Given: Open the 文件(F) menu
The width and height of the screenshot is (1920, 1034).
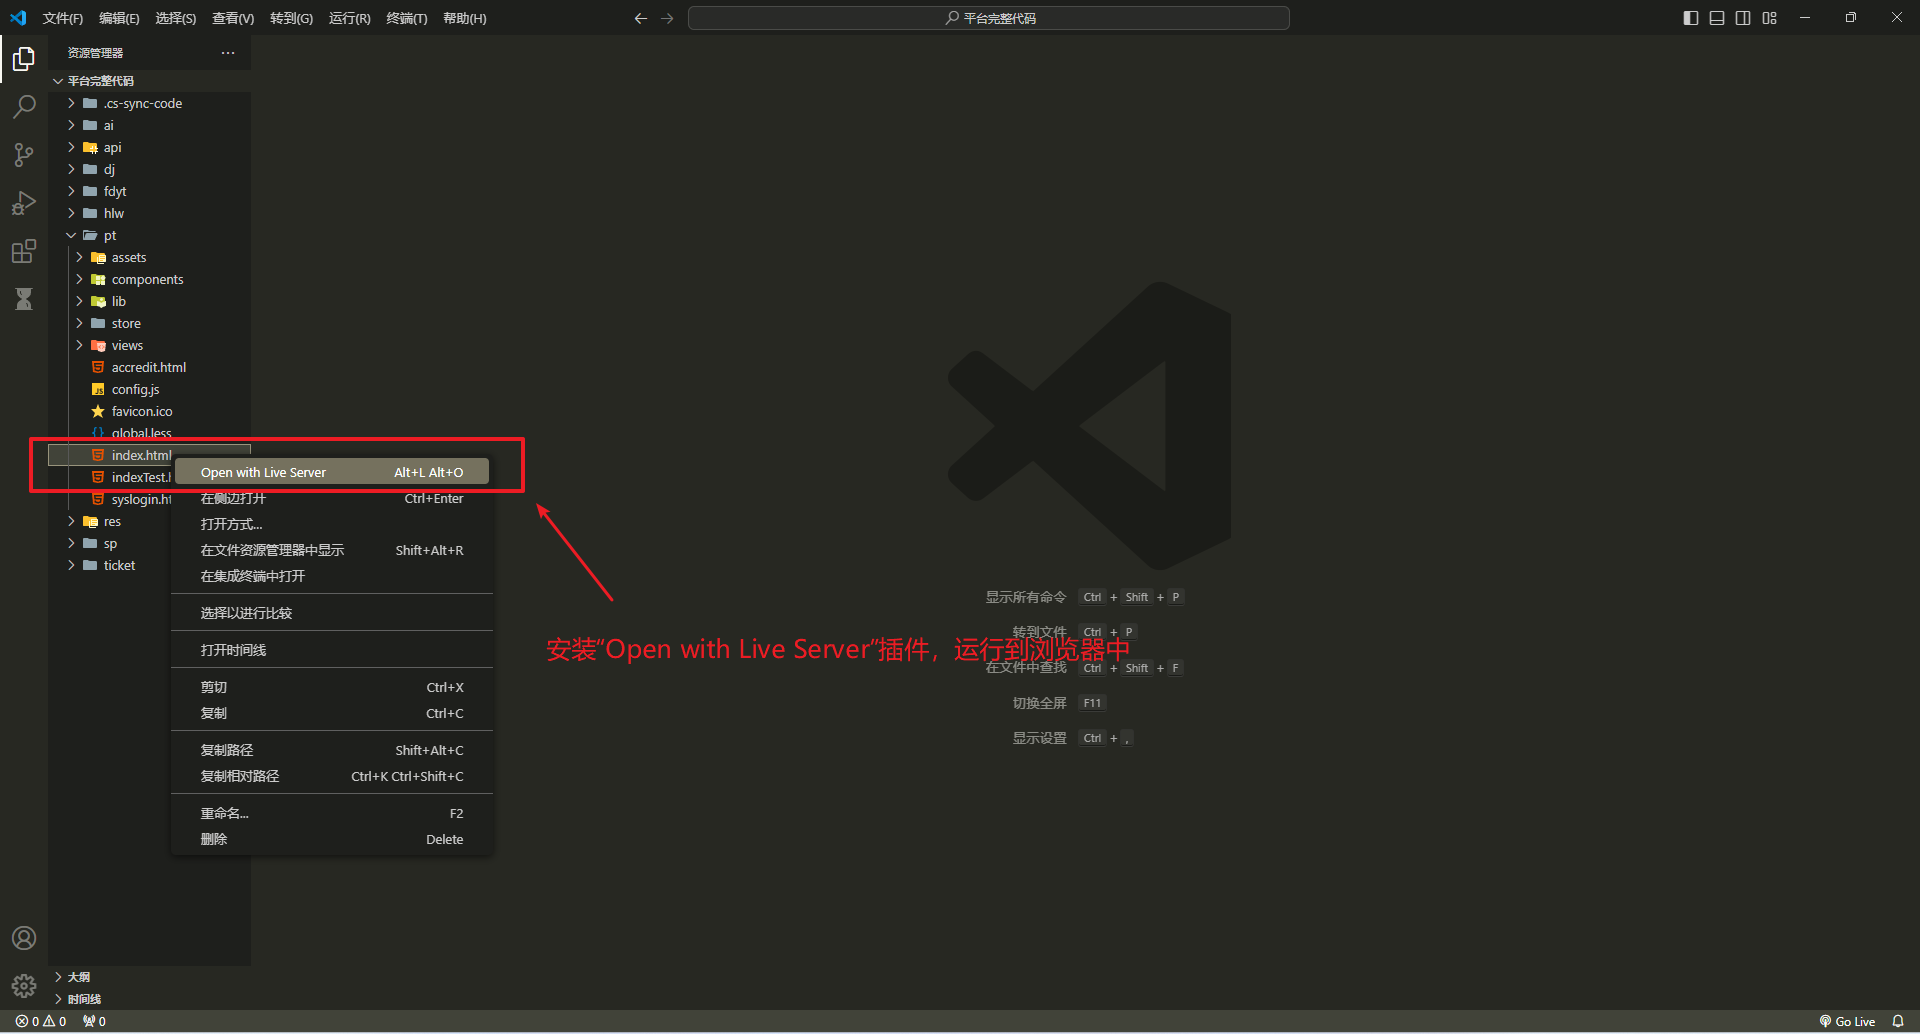Looking at the screenshot, I should [63, 18].
